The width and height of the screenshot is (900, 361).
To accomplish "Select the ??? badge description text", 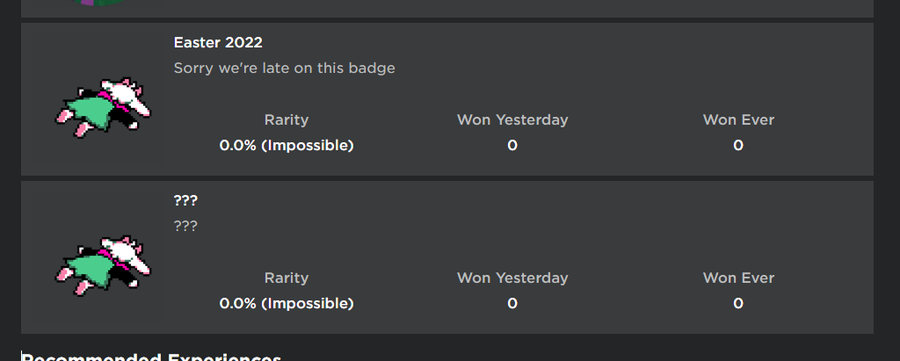I will (185, 226).
